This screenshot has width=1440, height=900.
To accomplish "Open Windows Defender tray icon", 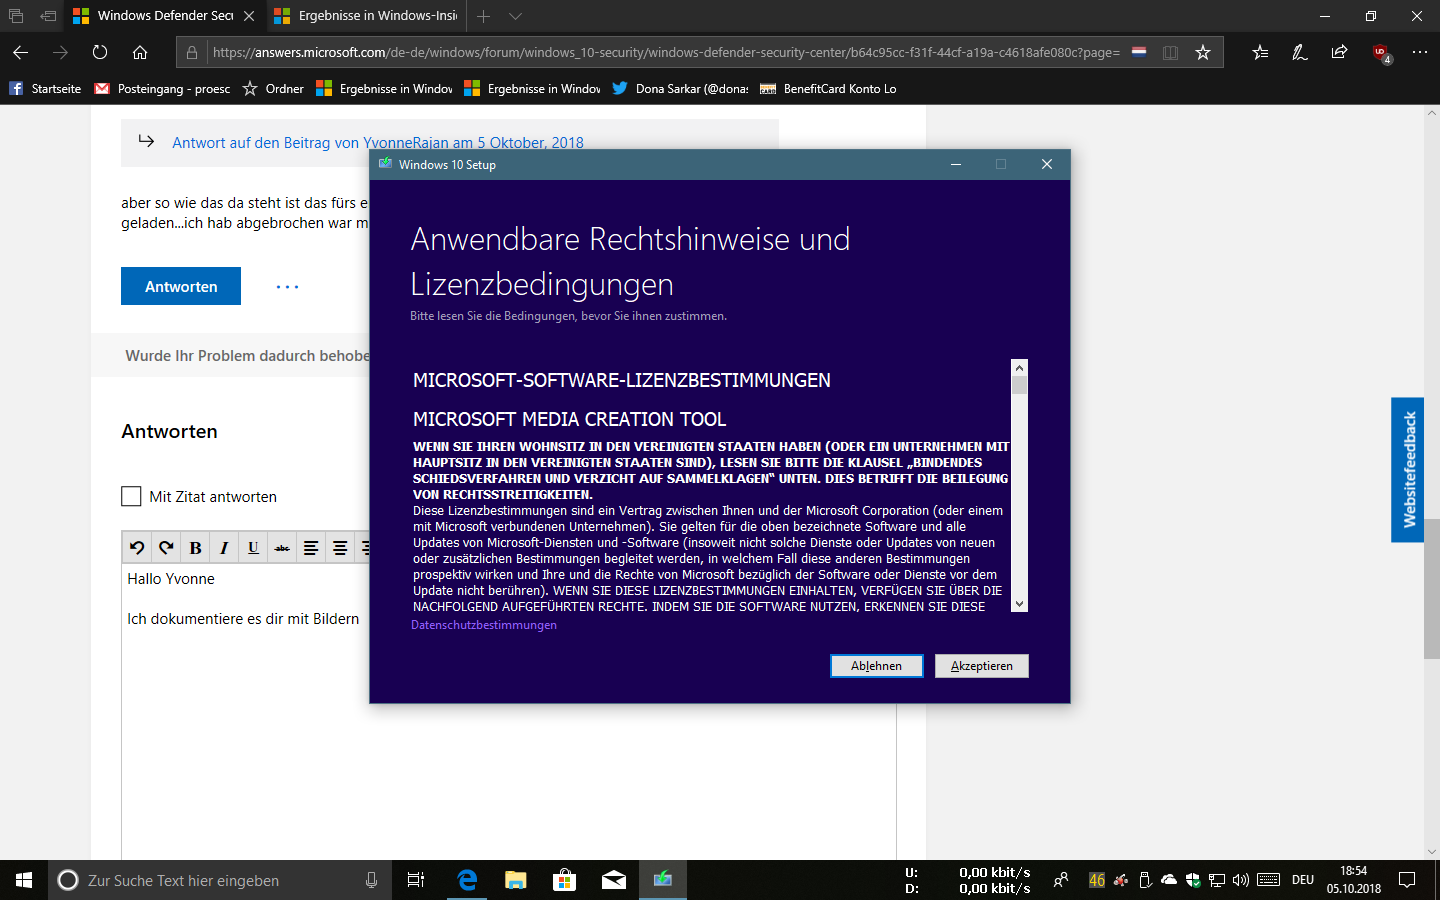I will [1192, 880].
